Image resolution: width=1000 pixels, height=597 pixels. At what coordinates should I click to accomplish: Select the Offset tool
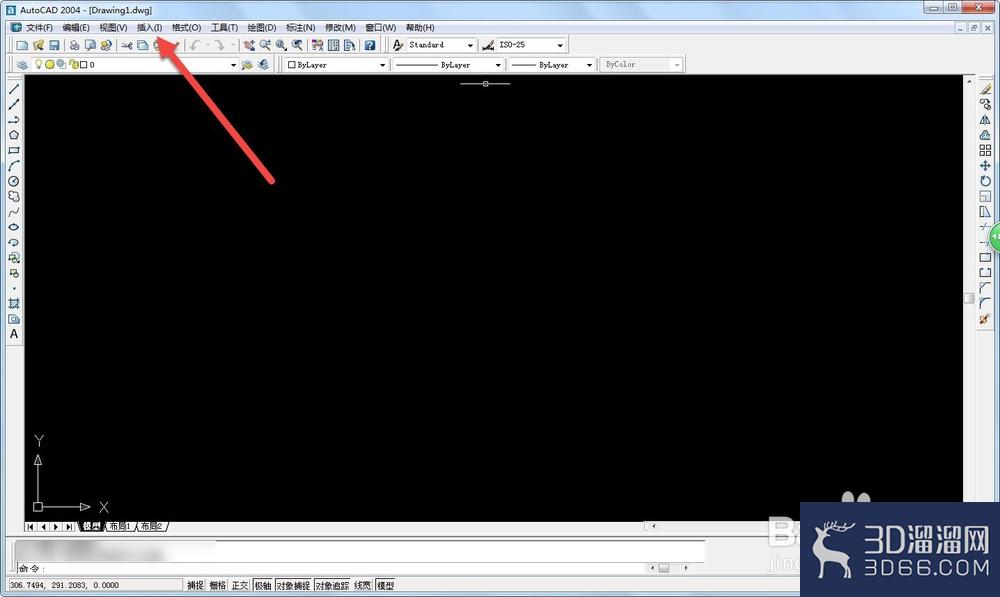pyautogui.click(x=985, y=135)
